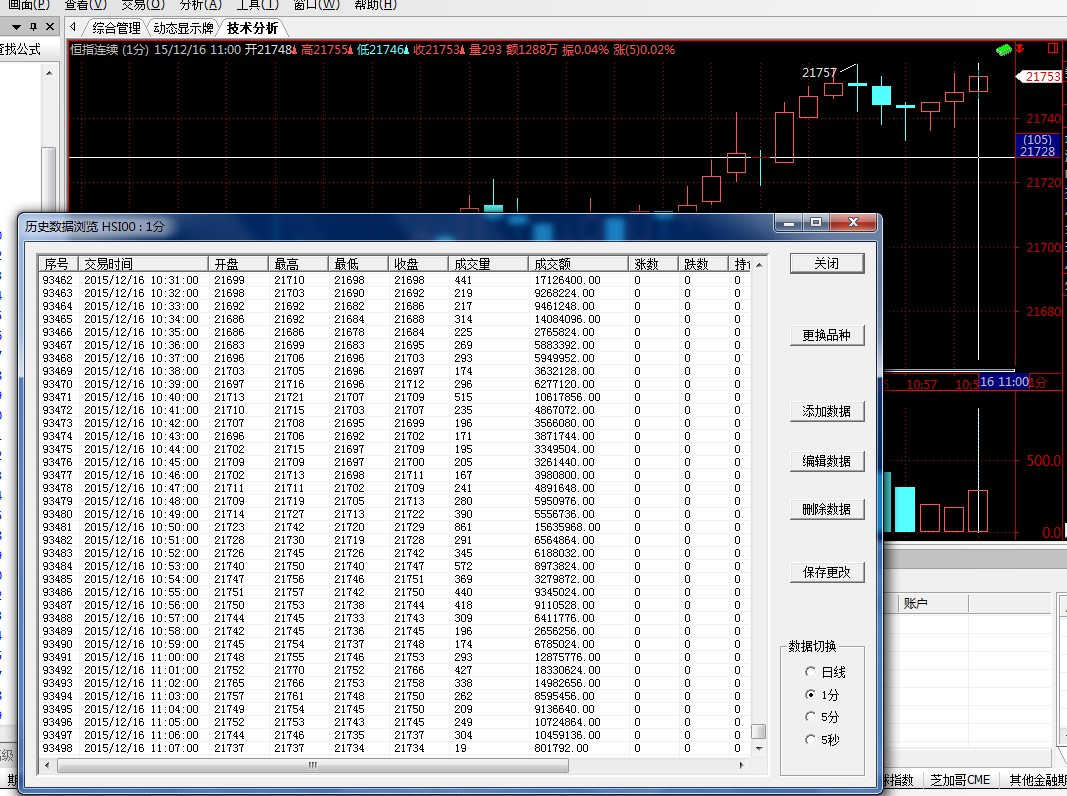This screenshot has width=1067, height=796.
Task: Click the horizontal scrollbar under data table
Action: [x=312, y=766]
